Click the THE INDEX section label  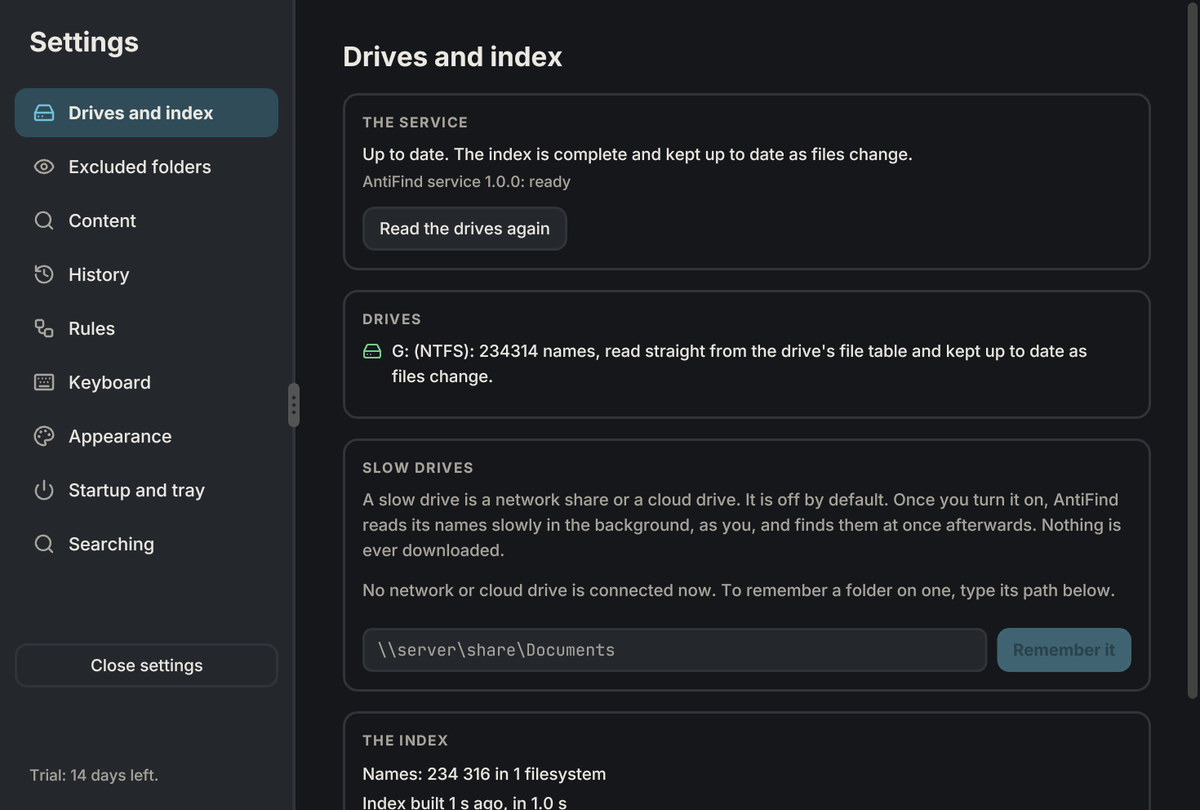coord(405,741)
